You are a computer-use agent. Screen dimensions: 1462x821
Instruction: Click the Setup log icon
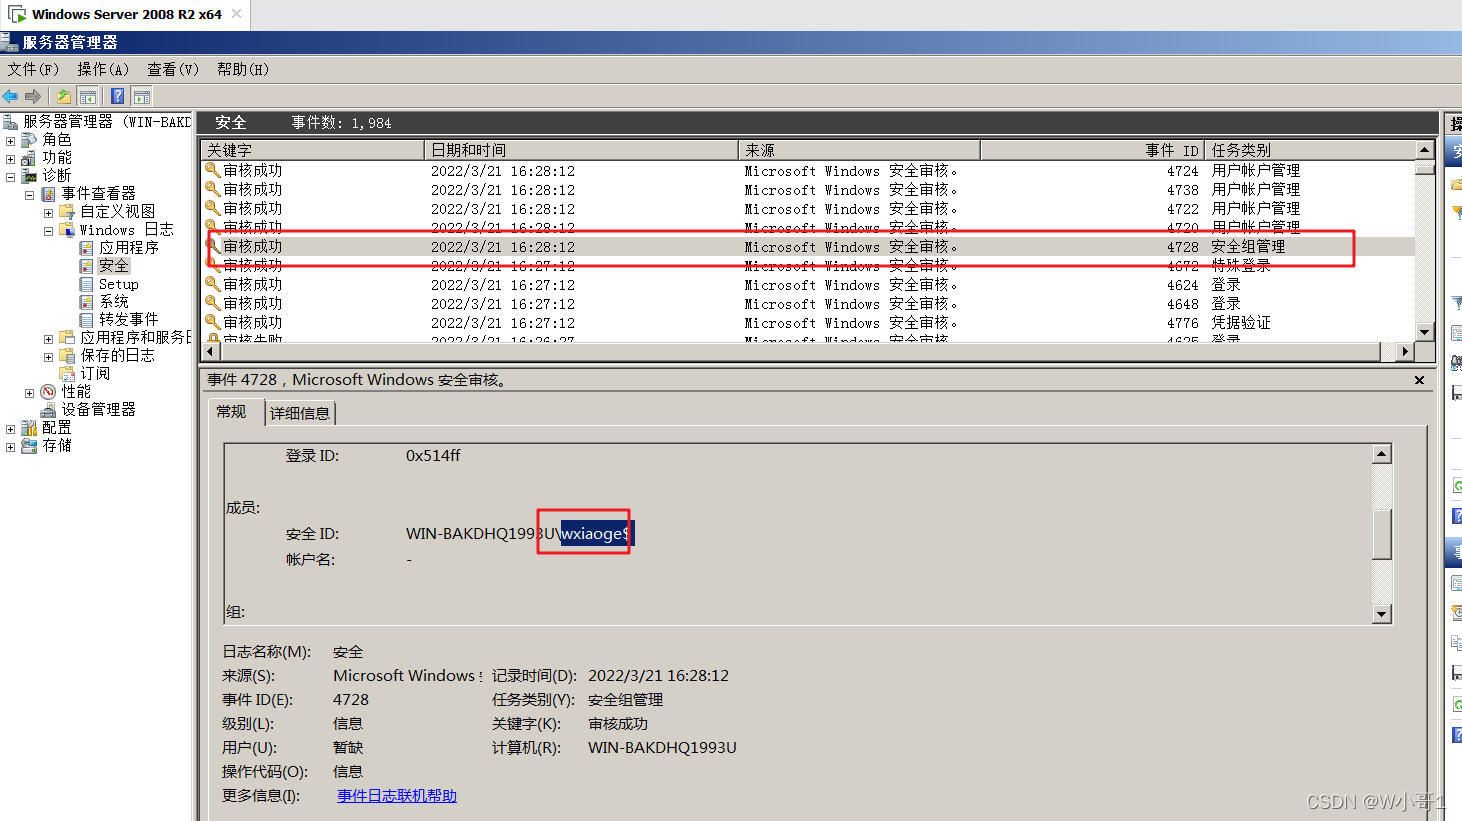(x=86, y=284)
